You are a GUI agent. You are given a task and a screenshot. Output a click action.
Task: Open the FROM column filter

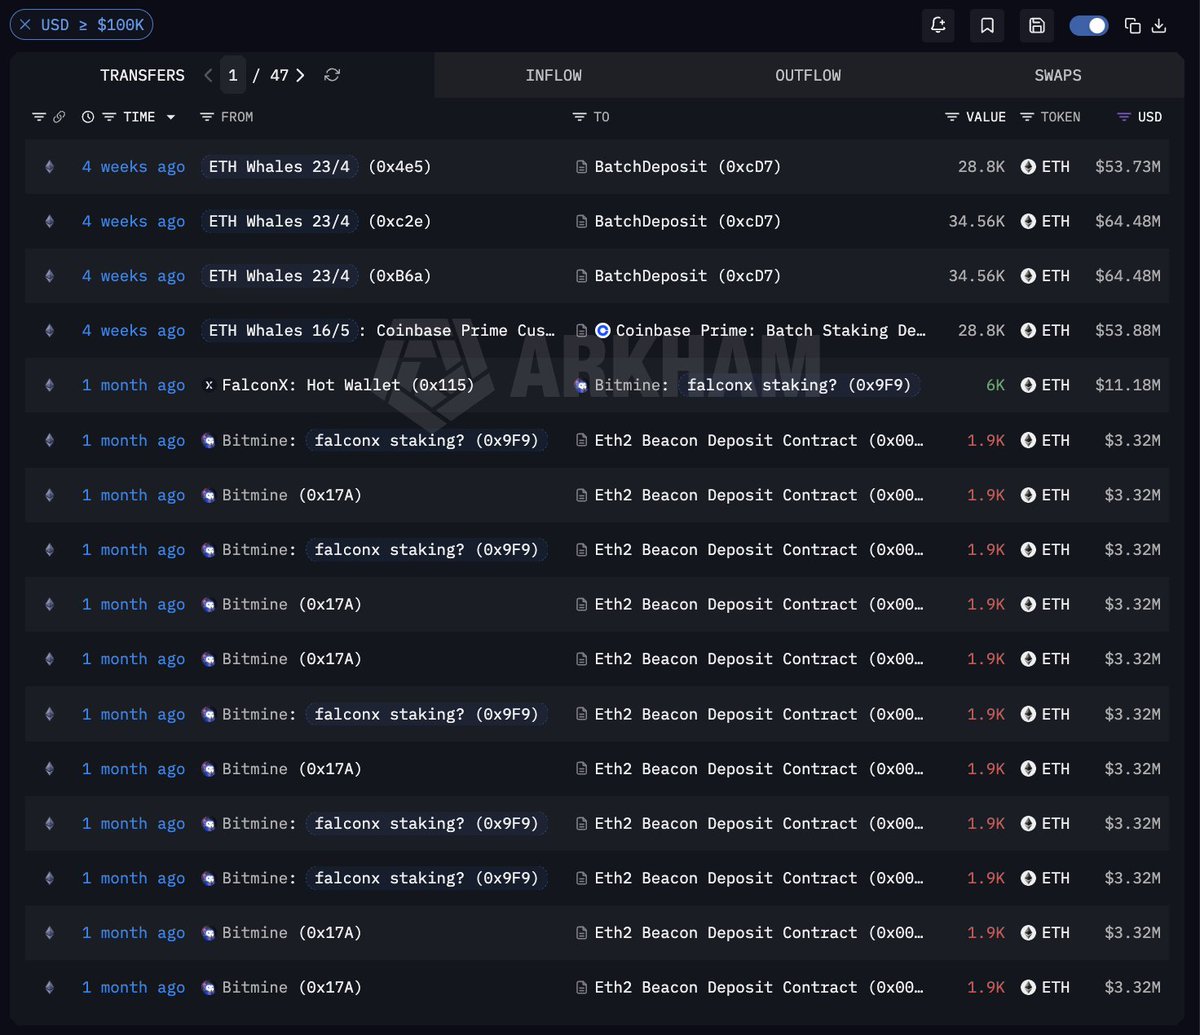207,117
